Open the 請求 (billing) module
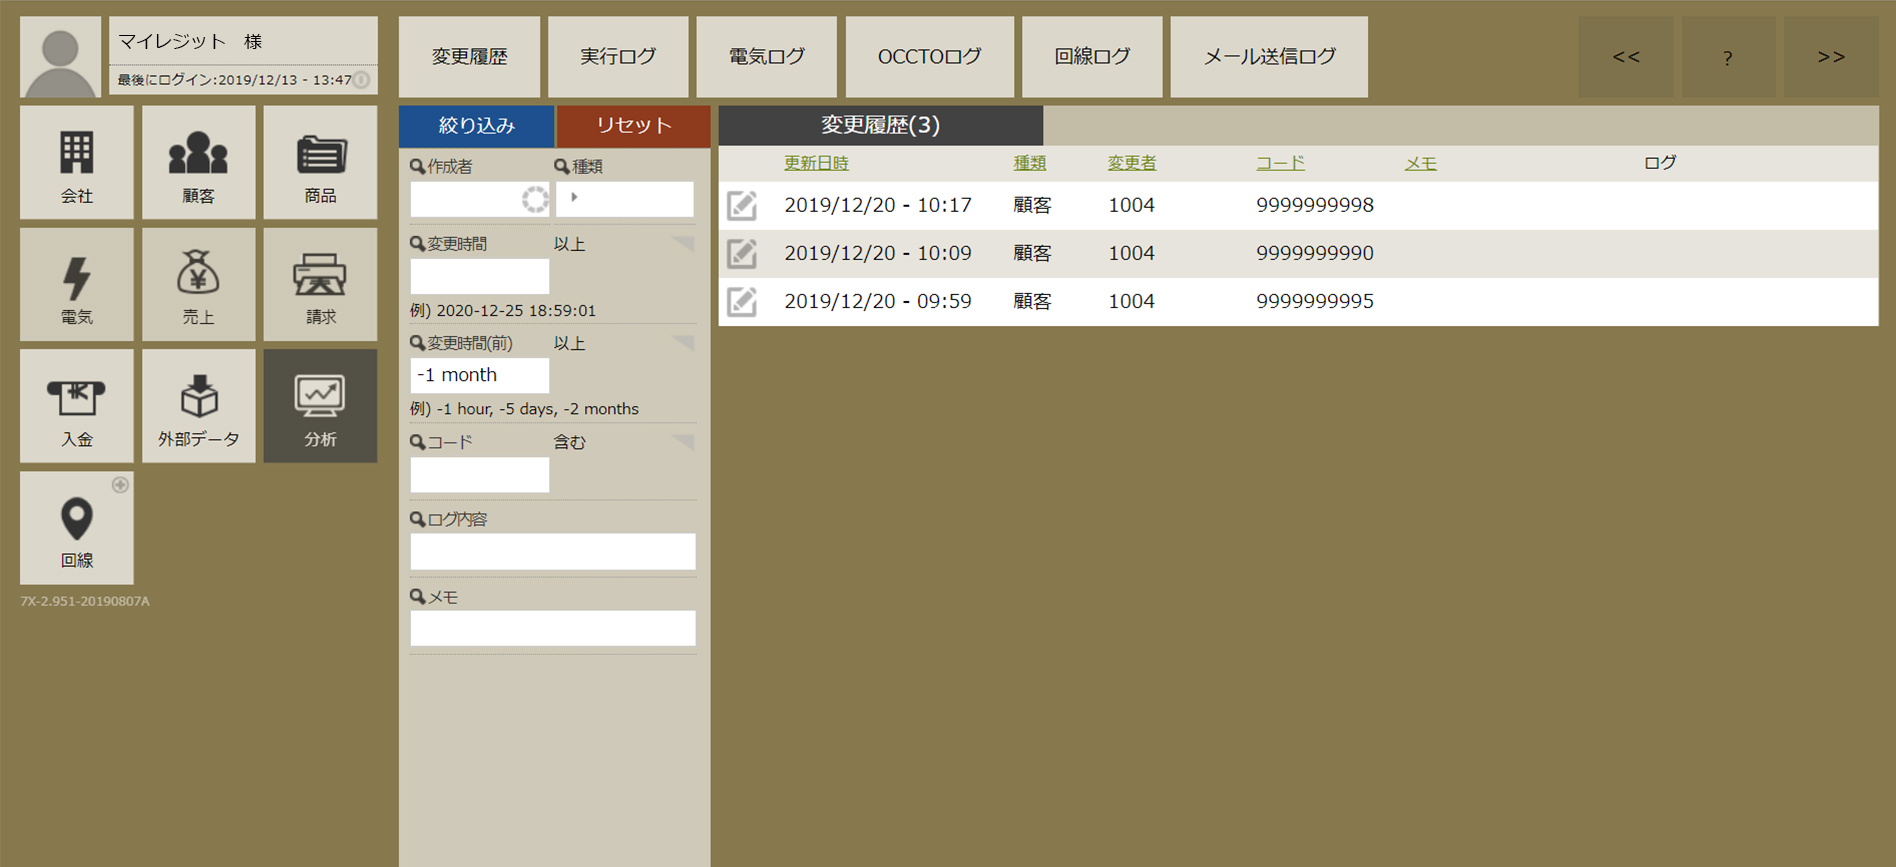 pyautogui.click(x=320, y=285)
